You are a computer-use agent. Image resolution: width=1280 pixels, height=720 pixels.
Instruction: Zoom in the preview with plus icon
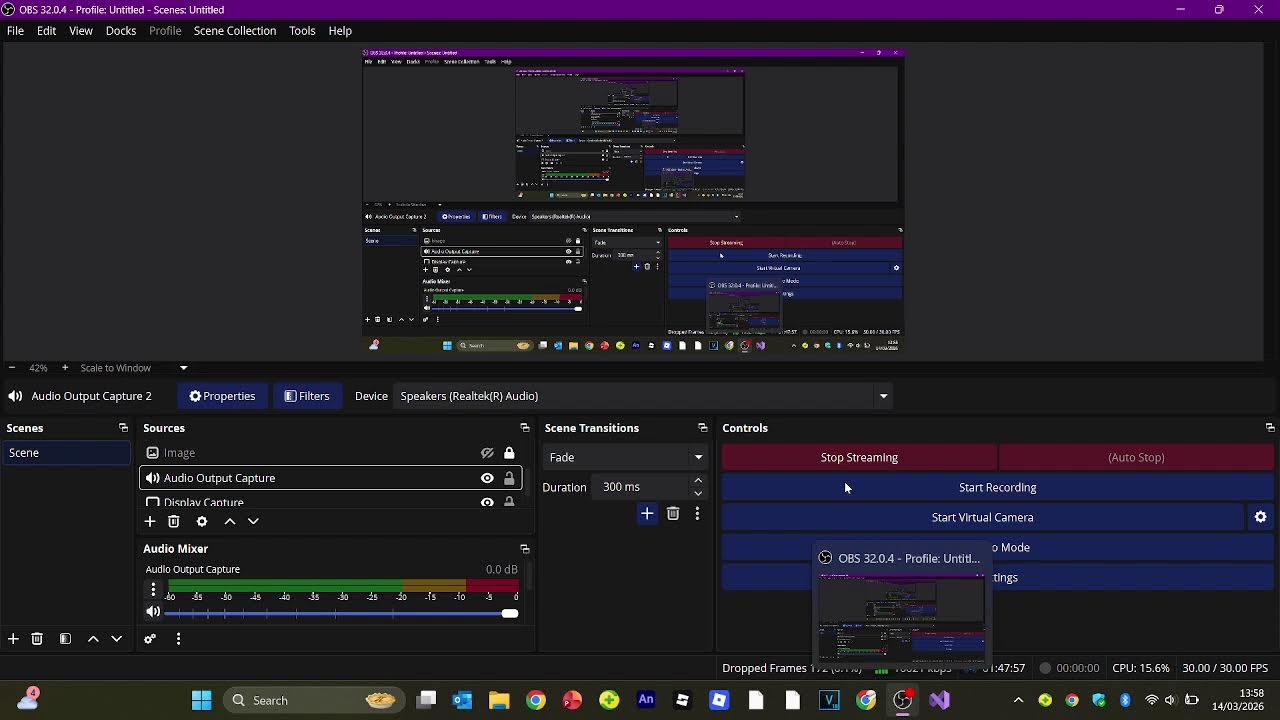[65, 368]
